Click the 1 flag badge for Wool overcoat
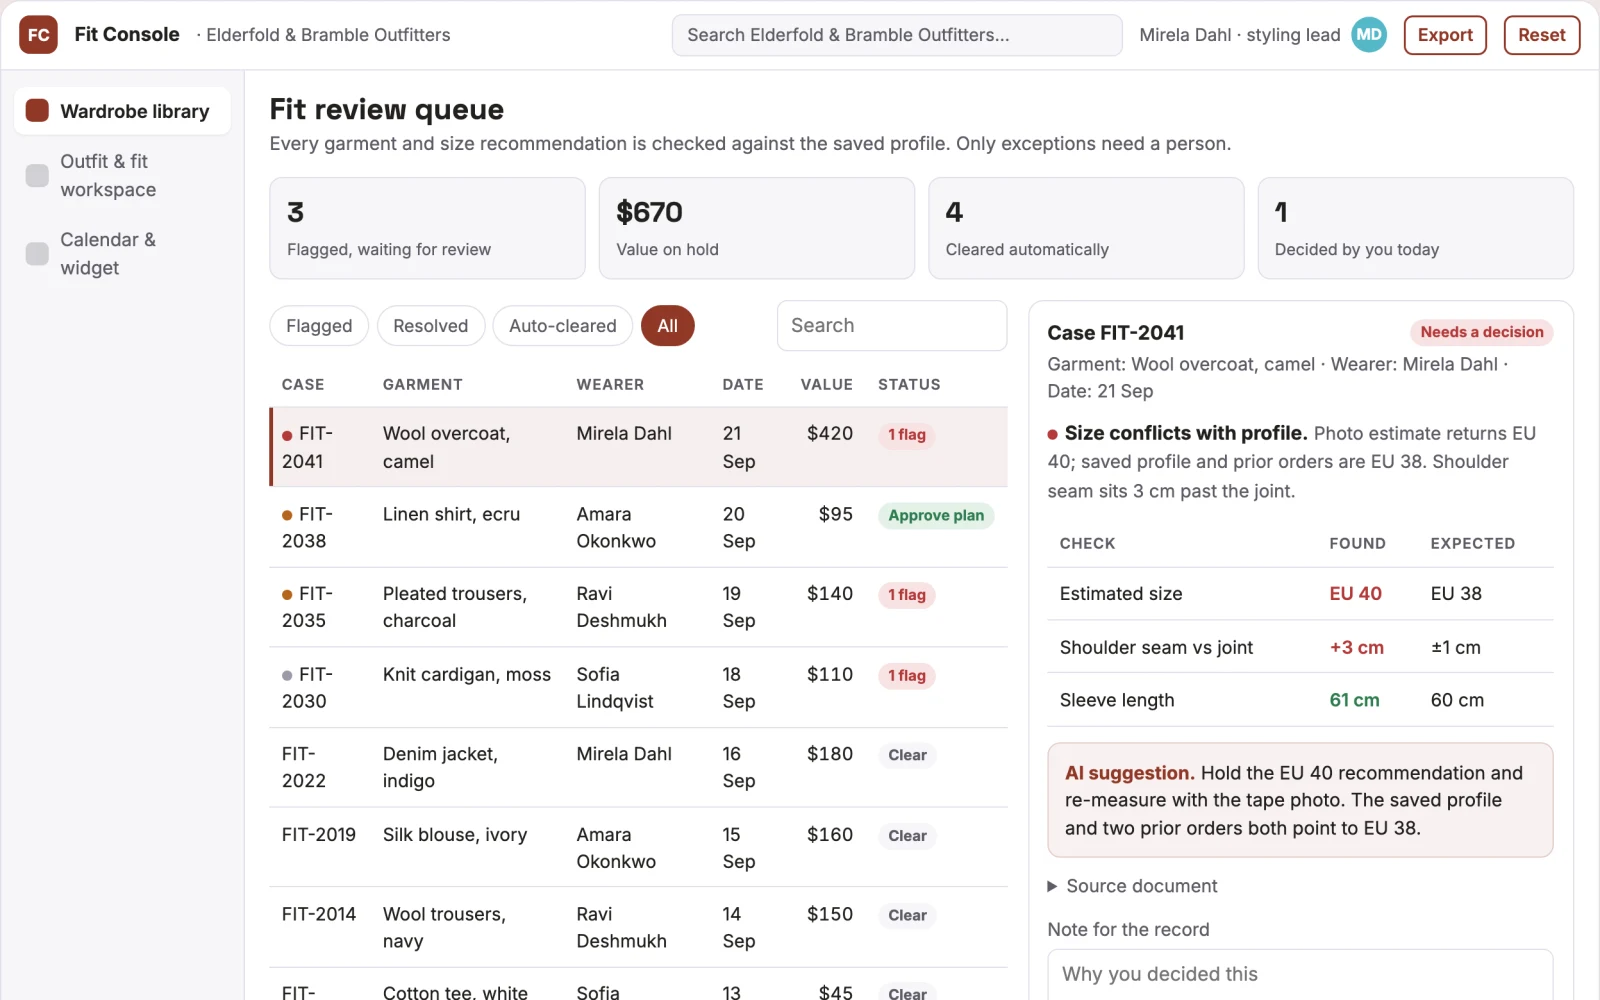The width and height of the screenshot is (1600, 1000). (x=907, y=435)
